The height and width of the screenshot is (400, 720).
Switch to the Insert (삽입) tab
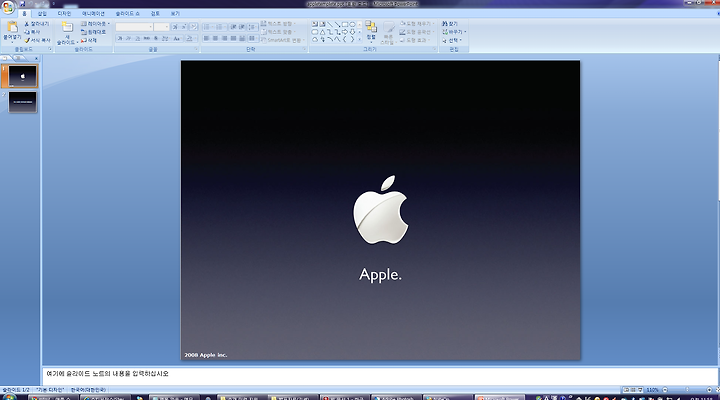click(42, 14)
